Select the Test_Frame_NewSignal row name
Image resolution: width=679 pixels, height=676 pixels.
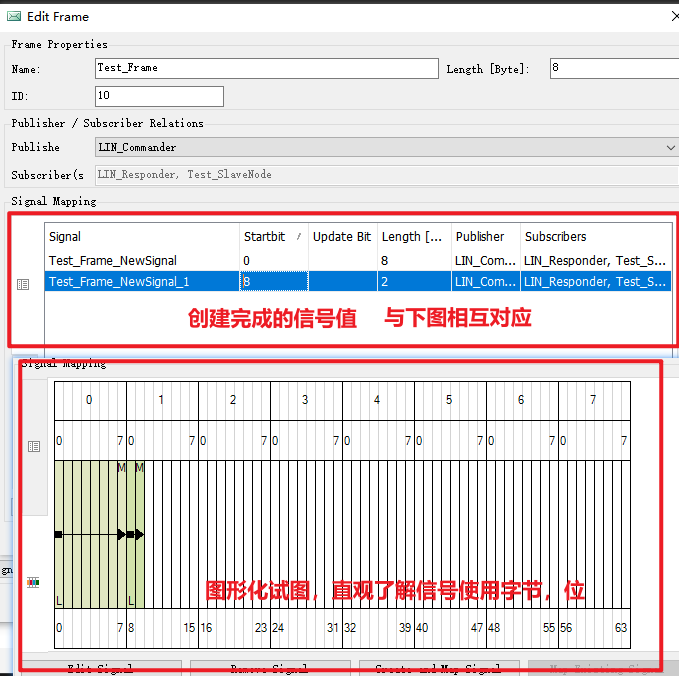pyautogui.click(x=113, y=261)
